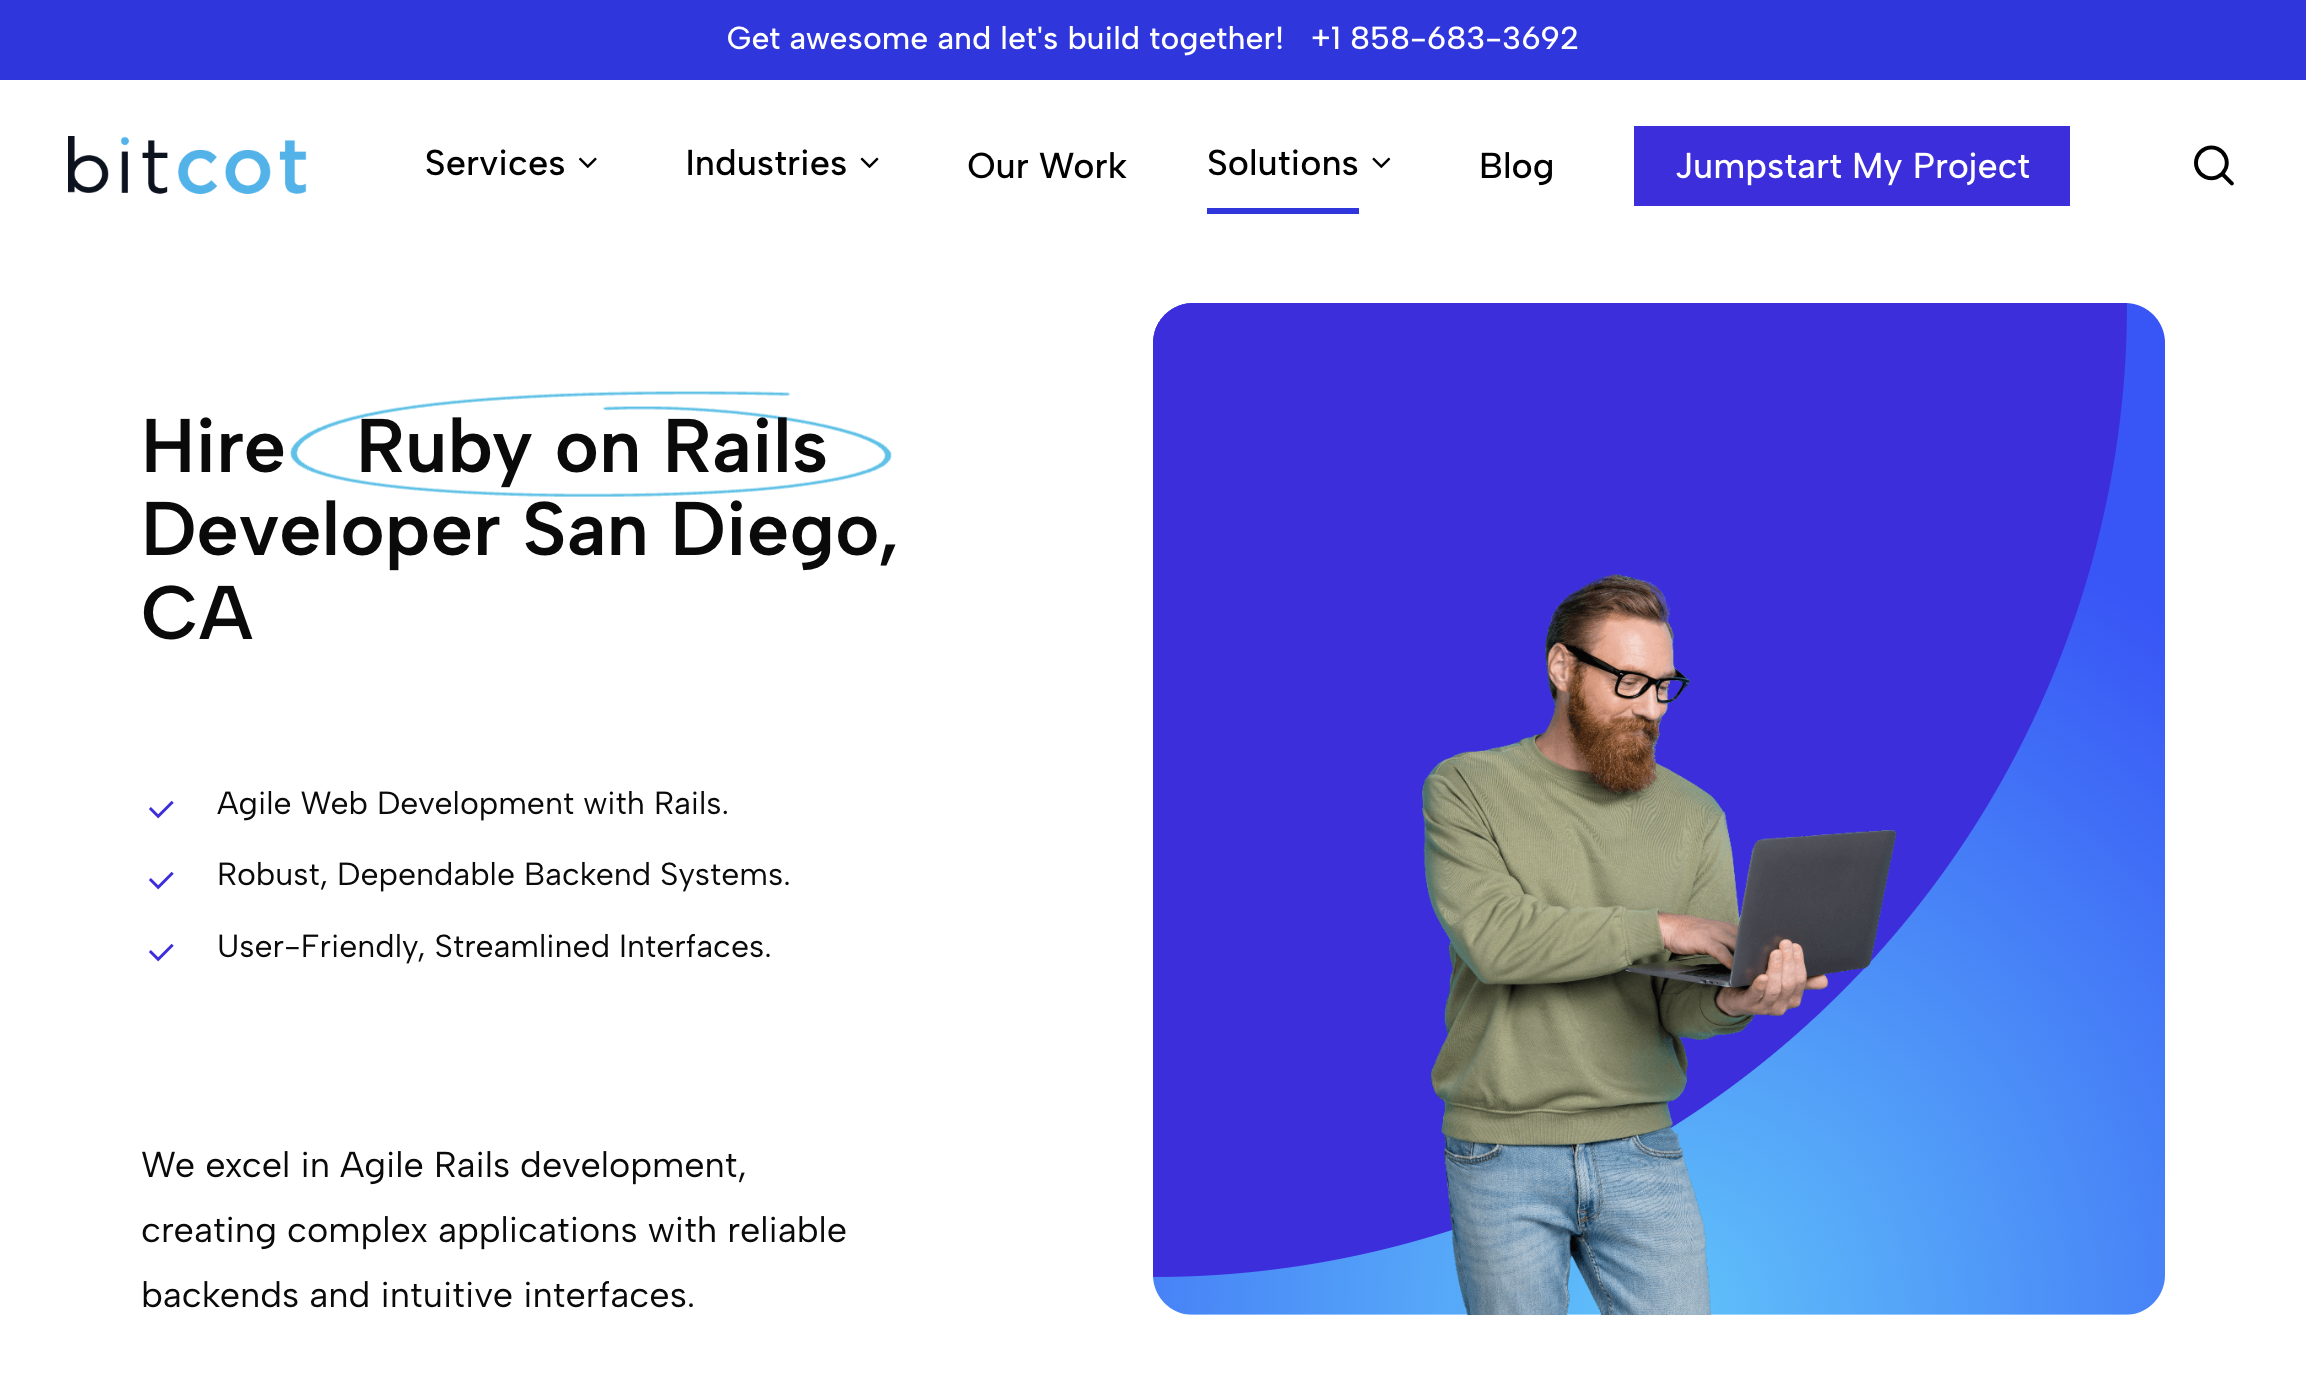Click the checkmark beside User-Friendly, Streamlined Interfaces

click(x=161, y=952)
